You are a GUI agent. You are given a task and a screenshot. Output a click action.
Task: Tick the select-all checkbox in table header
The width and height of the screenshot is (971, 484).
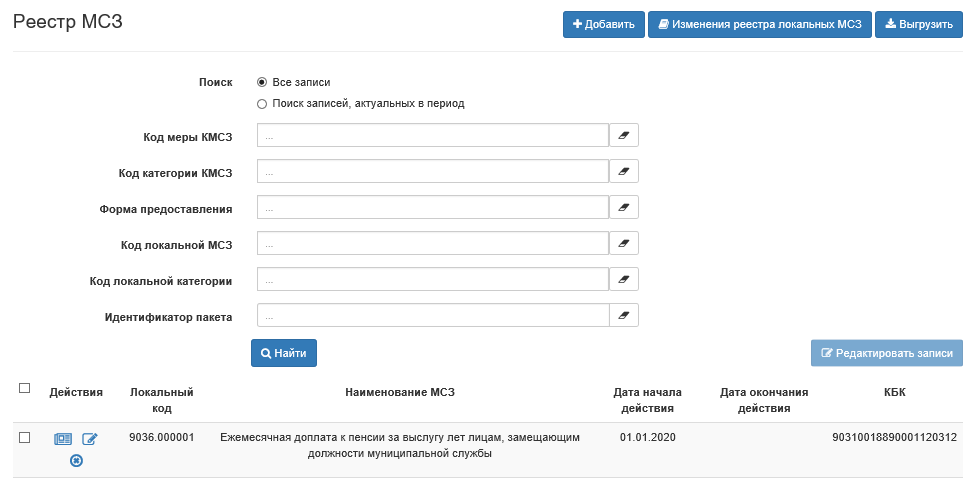[x=25, y=388]
